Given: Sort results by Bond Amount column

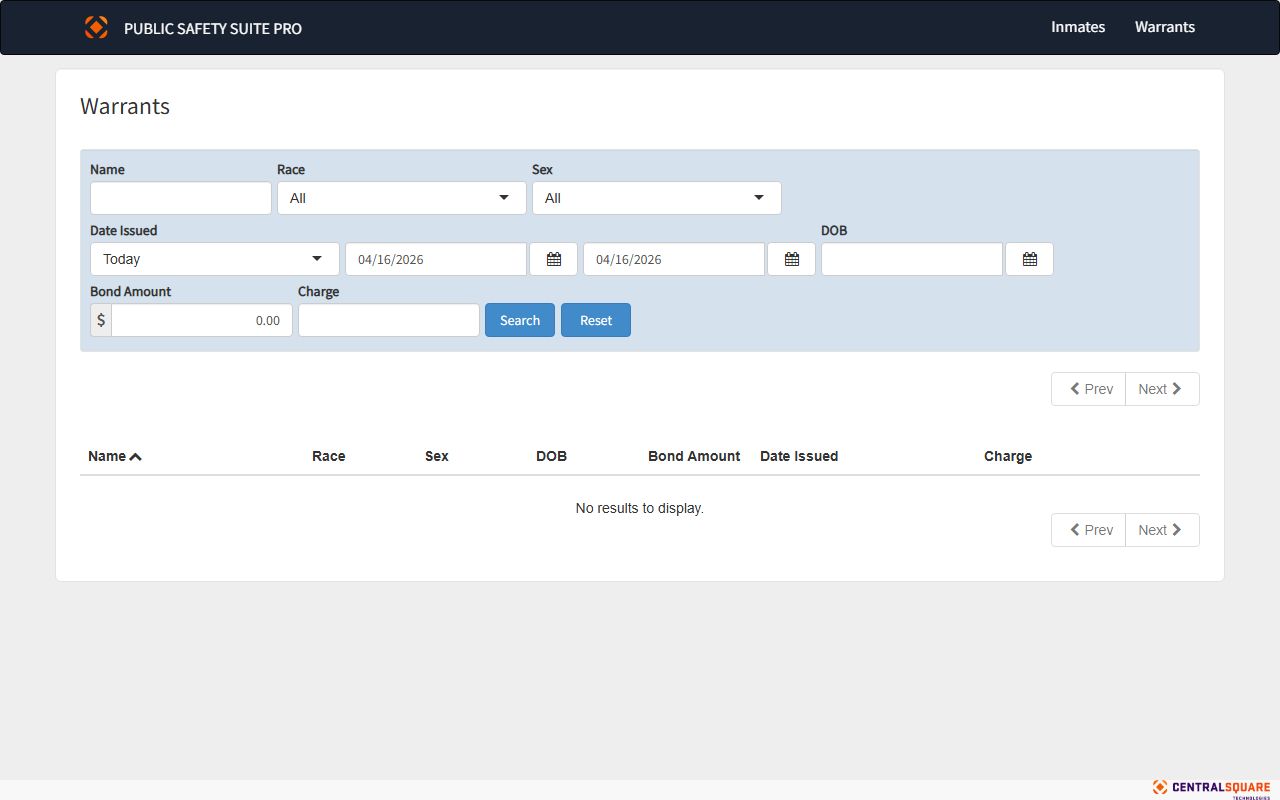Looking at the screenshot, I should pos(693,456).
